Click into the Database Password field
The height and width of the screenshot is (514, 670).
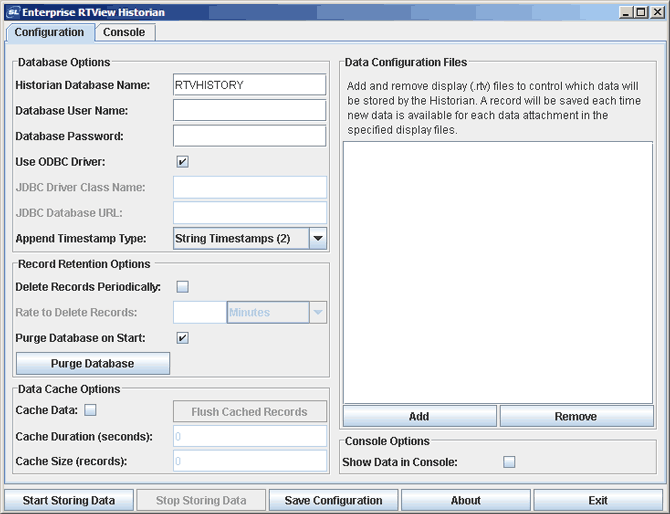250,136
